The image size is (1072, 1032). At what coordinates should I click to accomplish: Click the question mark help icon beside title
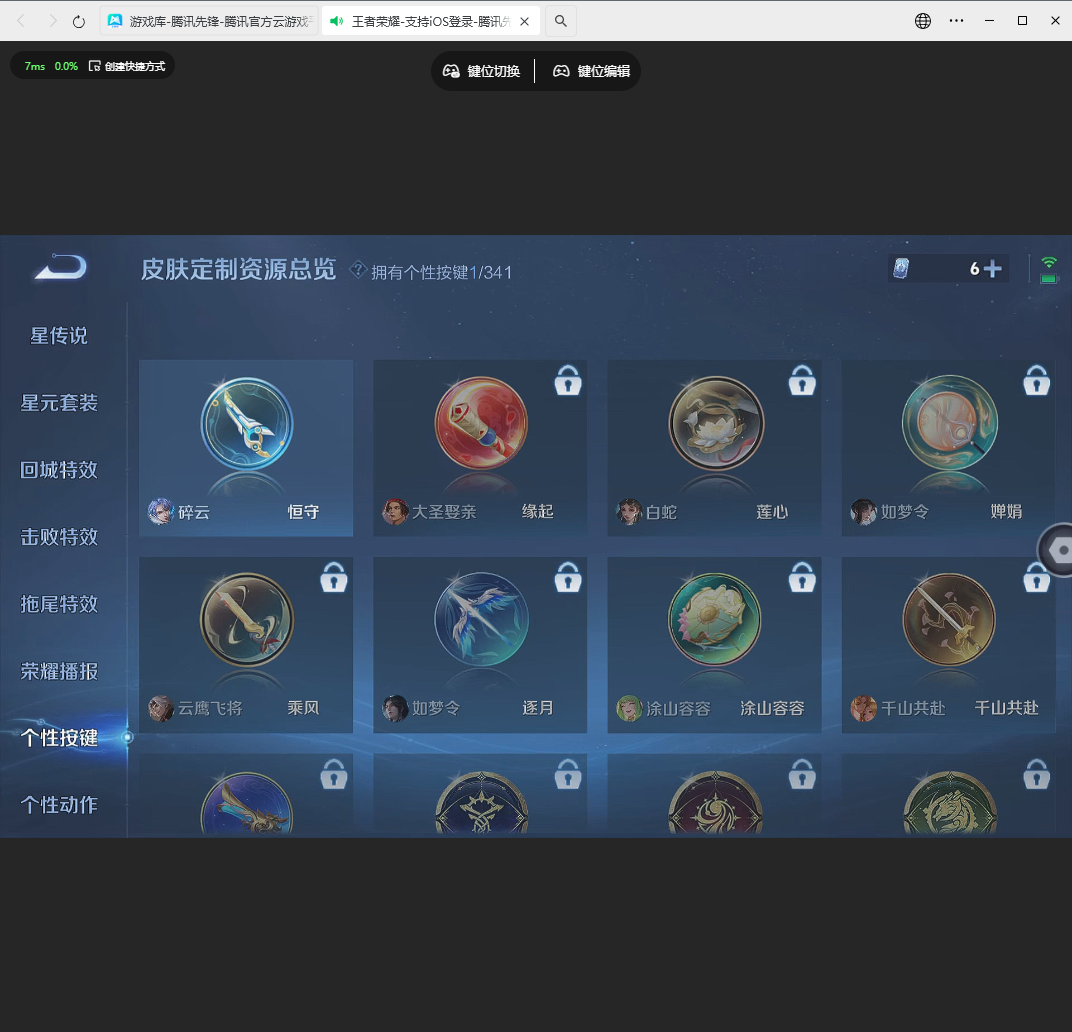point(358,271)
